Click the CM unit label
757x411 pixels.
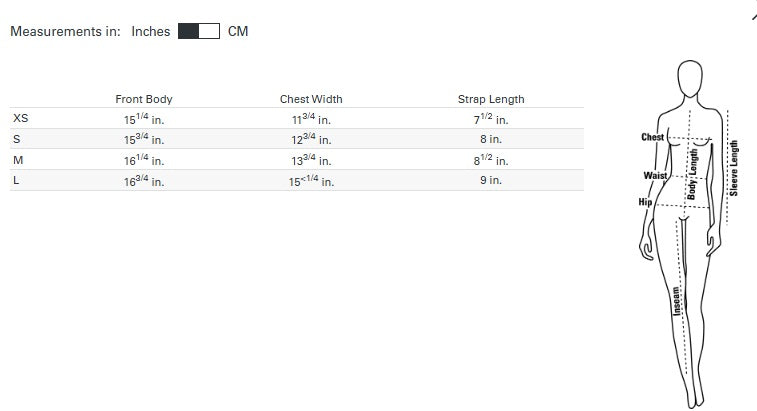click(x=238, y=31)
